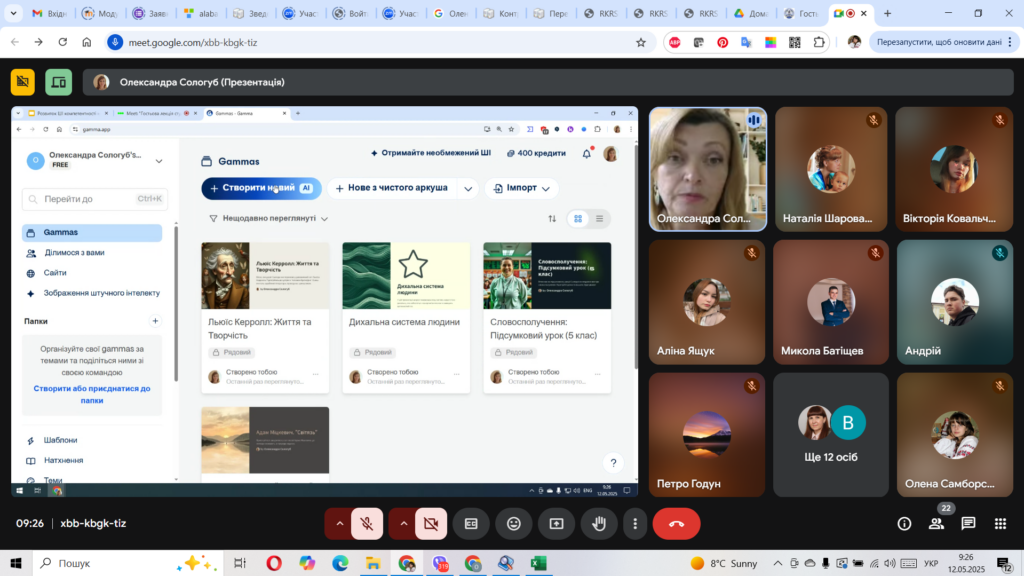This screenshot has width=1024, height=576.
Task: Switch to the Google Олен tab
Action: click(x=451, y=13)
